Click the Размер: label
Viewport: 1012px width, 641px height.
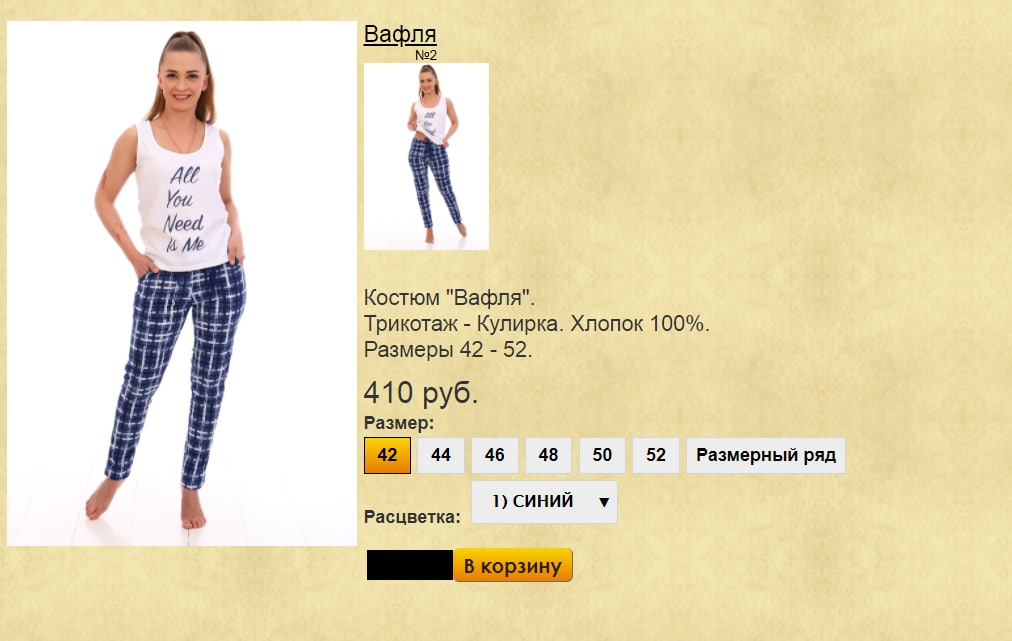coord(399,423)
